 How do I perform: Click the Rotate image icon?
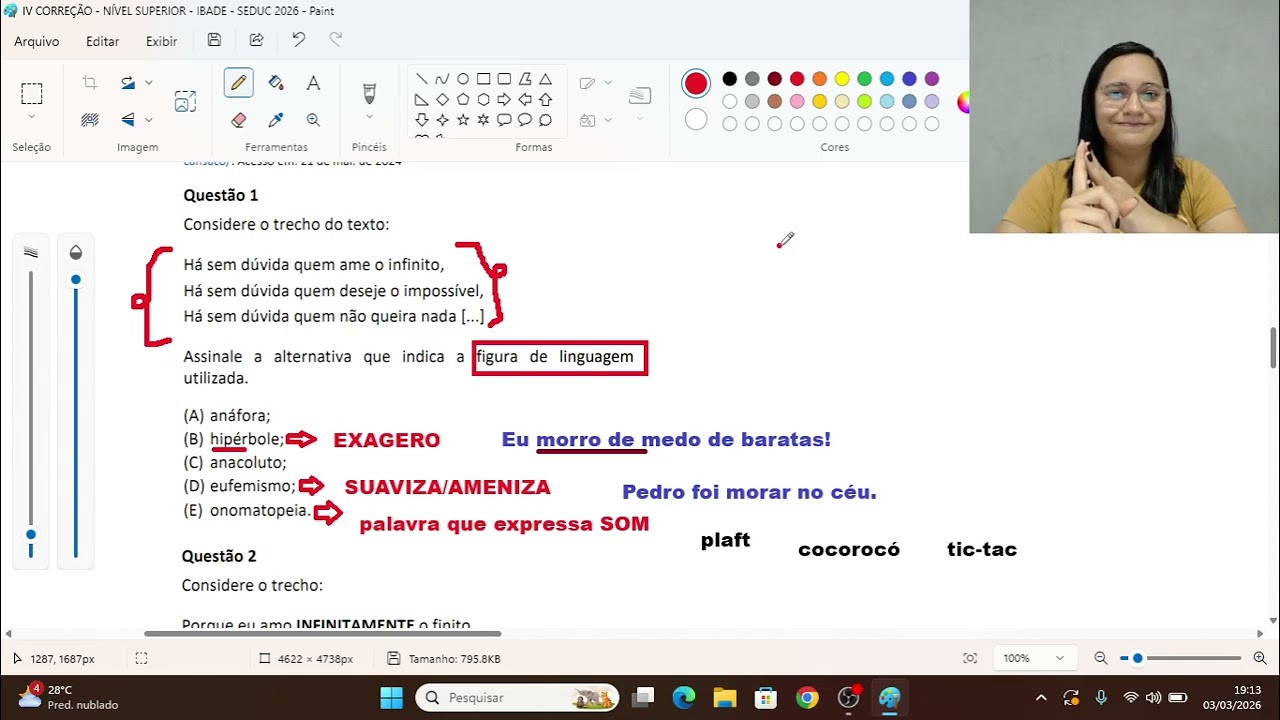tap(128, 83)
